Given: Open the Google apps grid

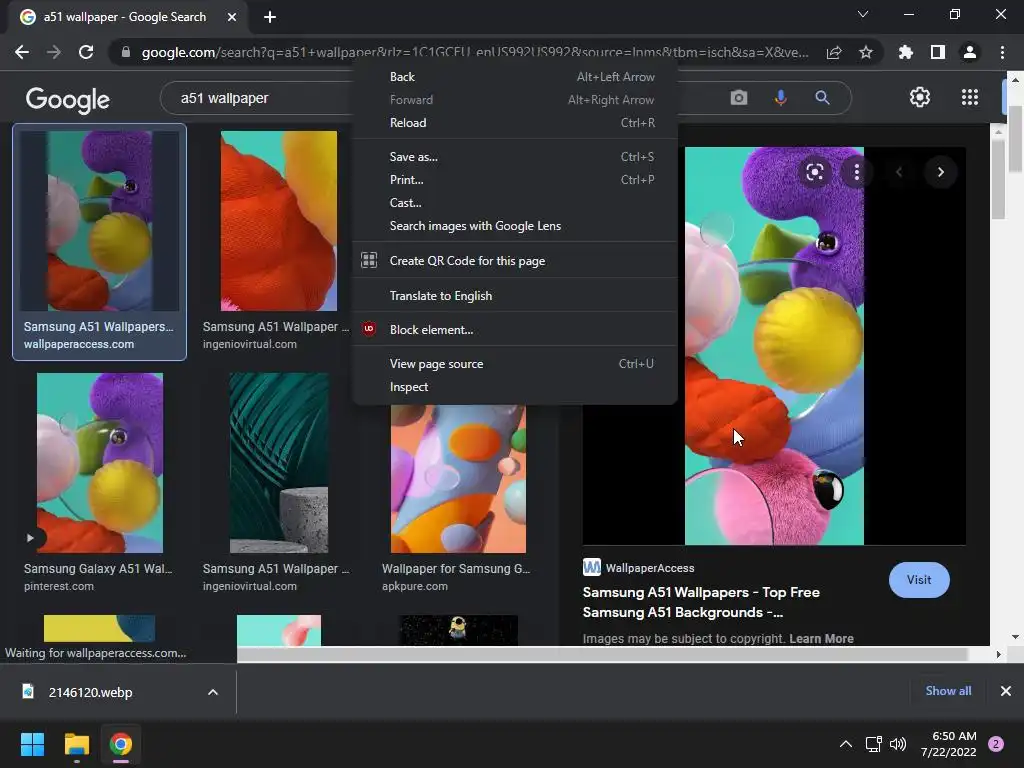Looking at the screenshot, I should tap(970, 97).
